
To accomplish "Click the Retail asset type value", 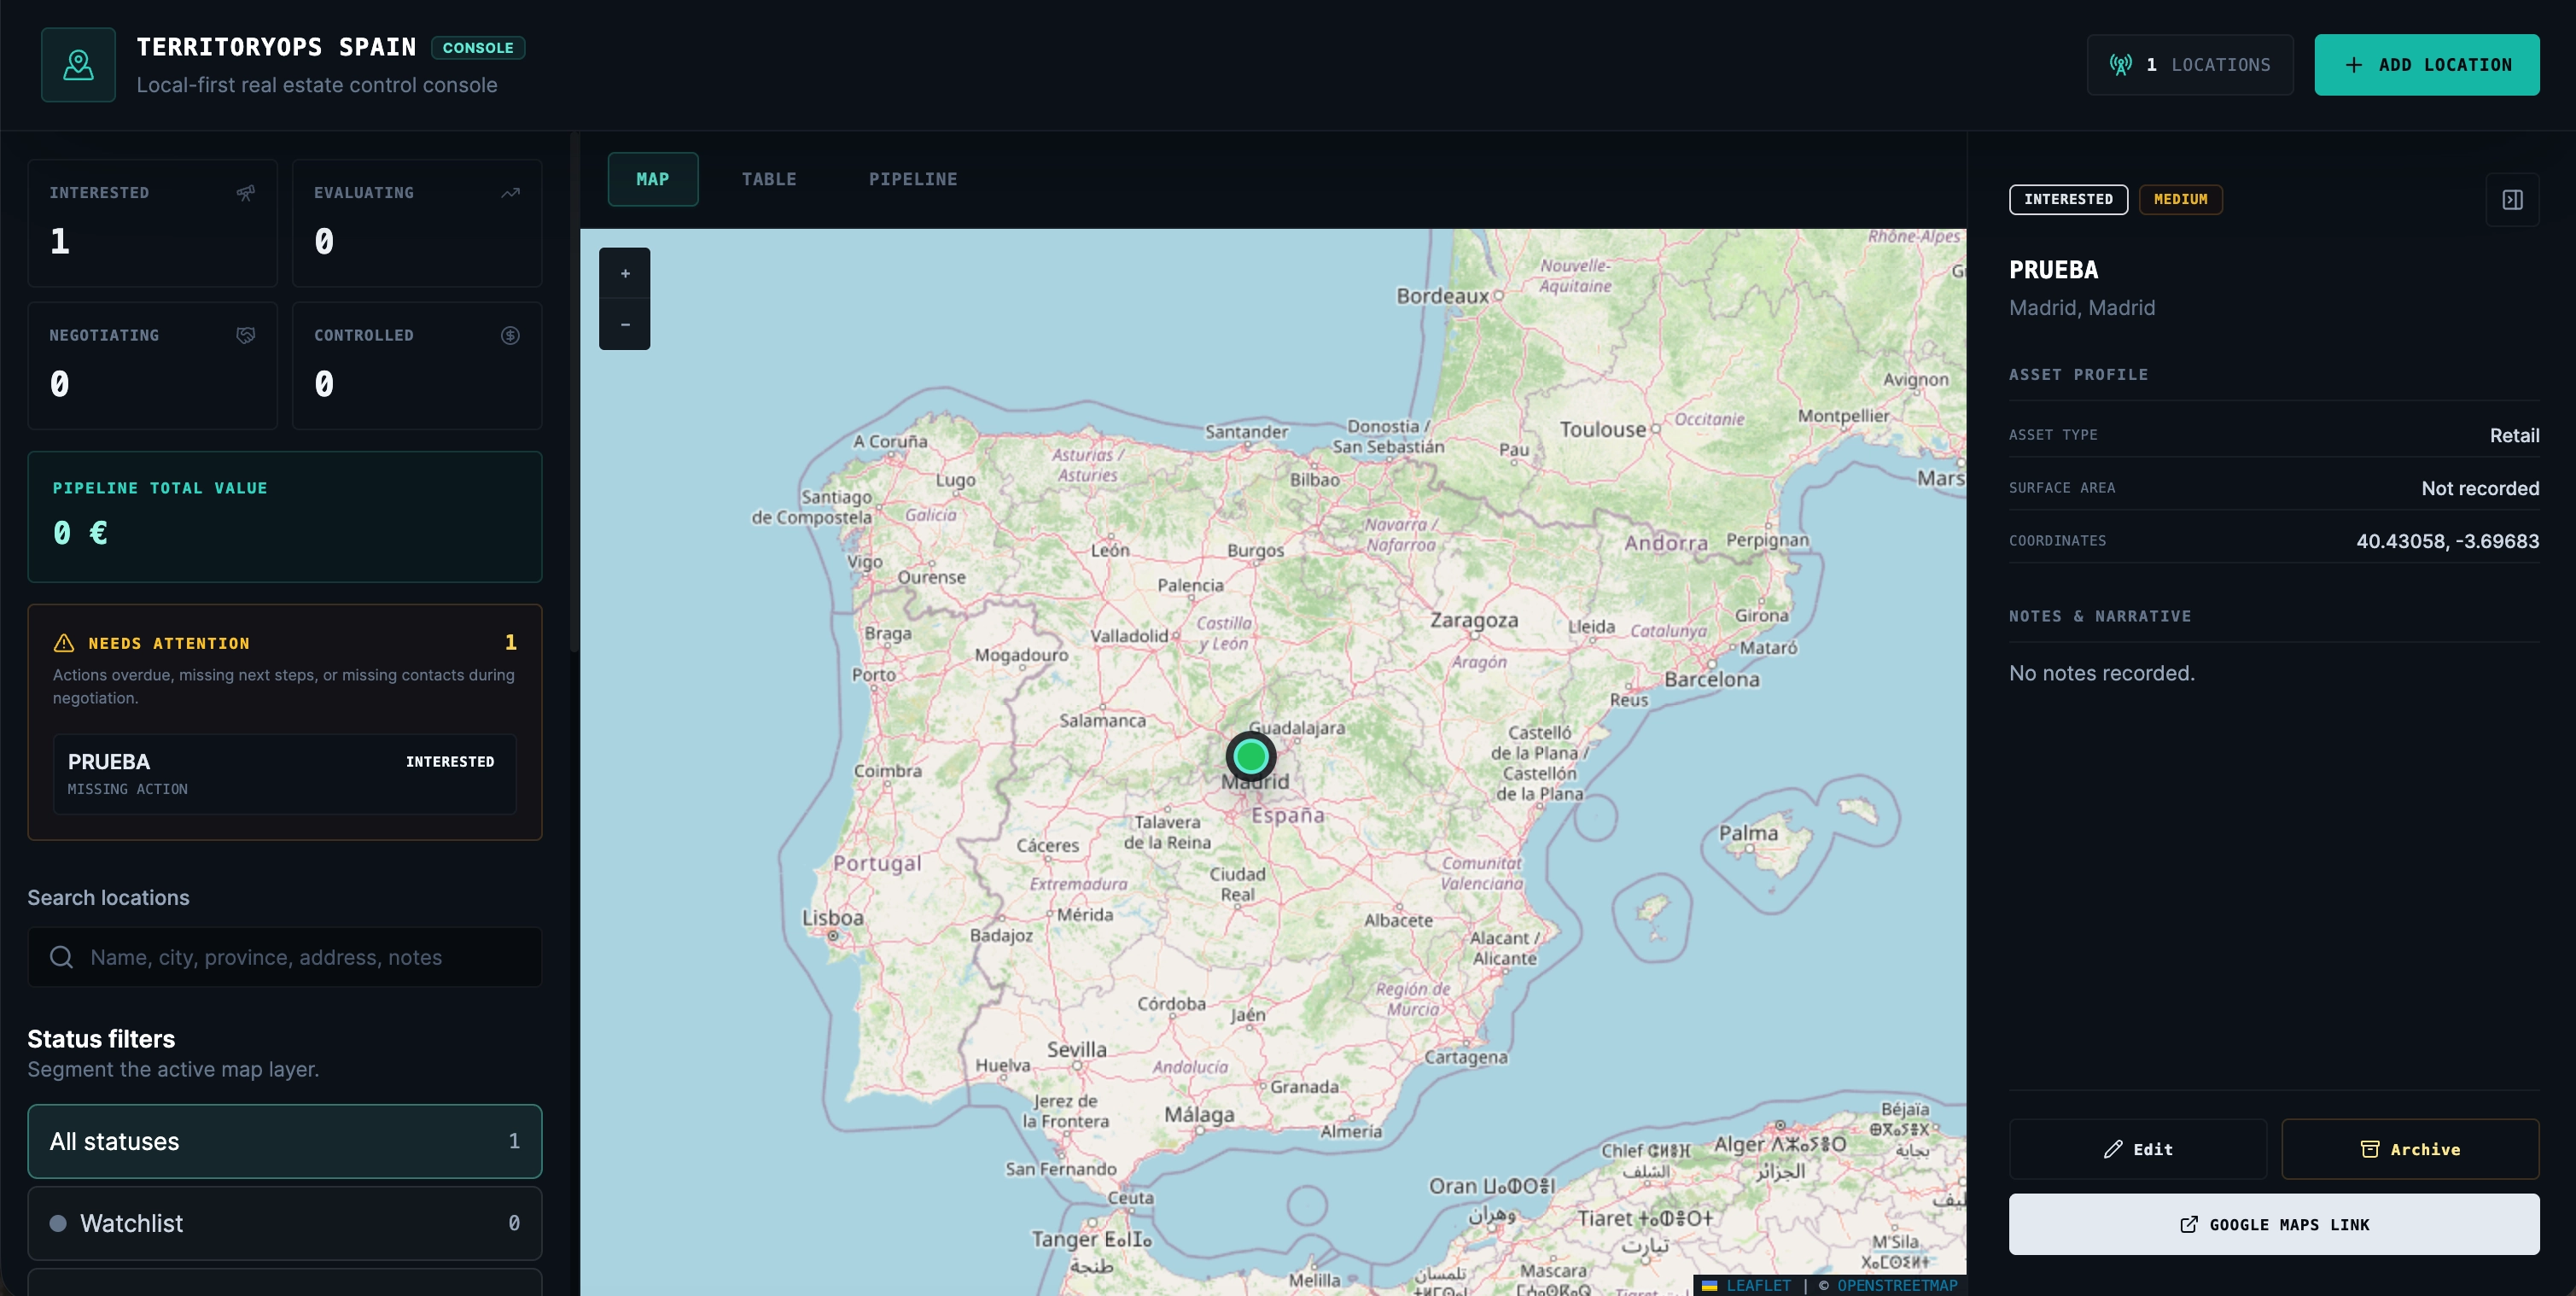I will pos(2514,435).
